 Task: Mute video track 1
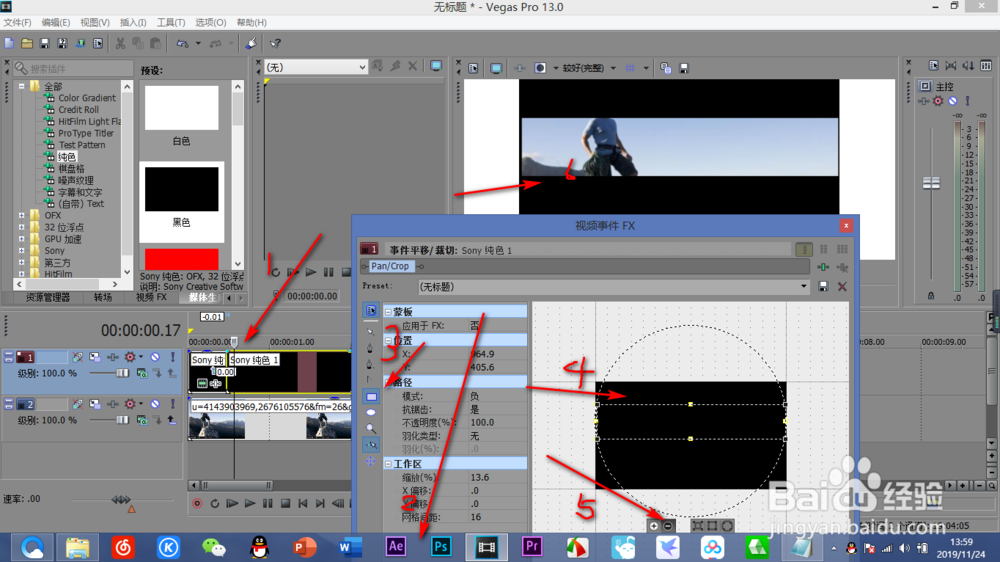[x=155, y=357]
